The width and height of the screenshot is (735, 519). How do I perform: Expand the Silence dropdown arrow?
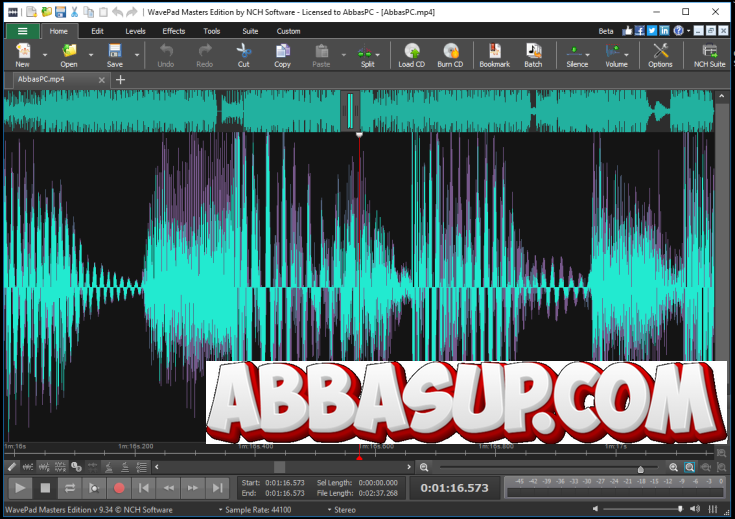coord(588,55)
